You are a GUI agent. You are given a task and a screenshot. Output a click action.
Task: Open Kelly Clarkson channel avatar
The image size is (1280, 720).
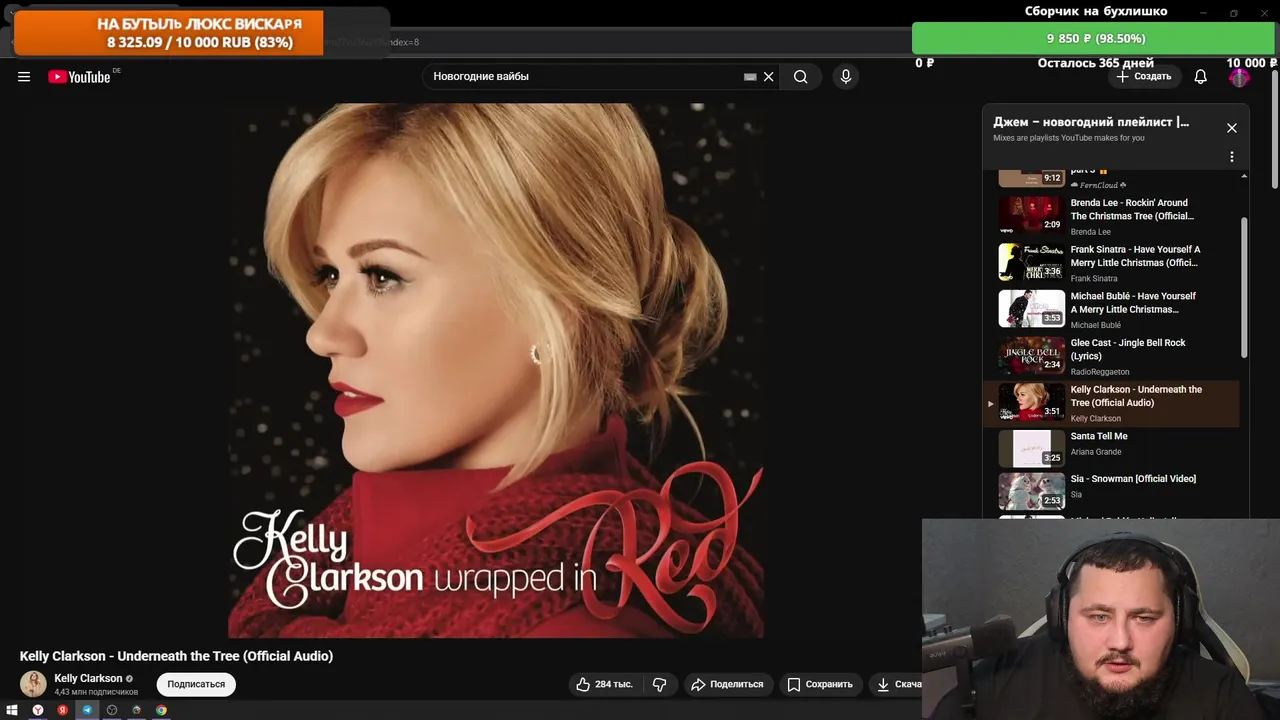(x=33, y=684)
